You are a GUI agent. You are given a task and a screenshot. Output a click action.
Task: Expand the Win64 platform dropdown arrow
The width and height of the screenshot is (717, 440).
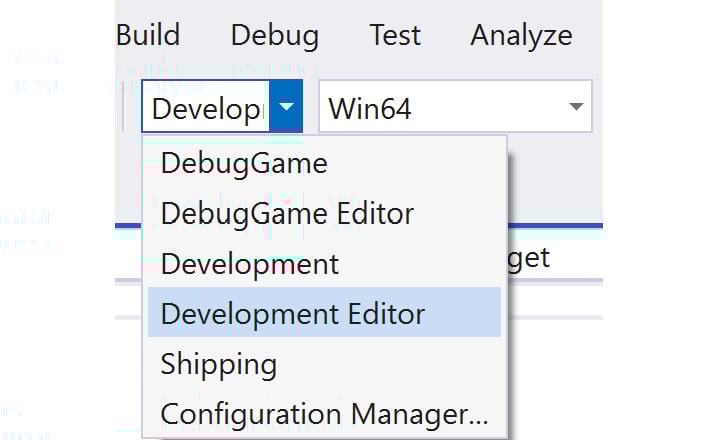[576, 107]
